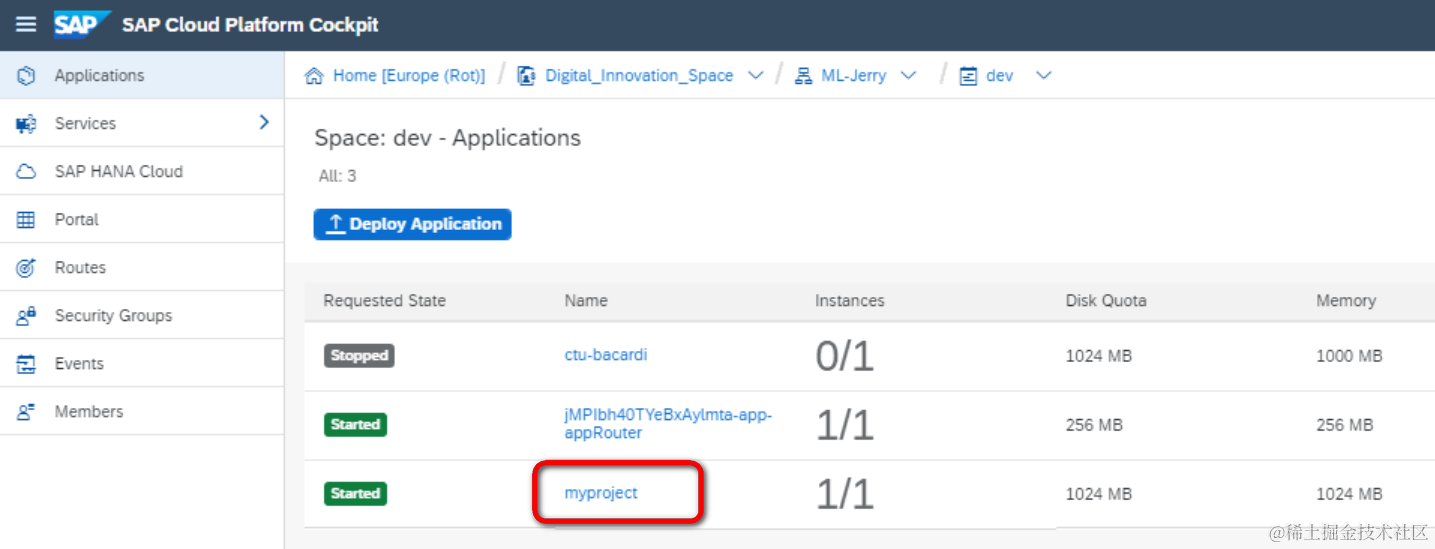Click Started badge in appRouter row
The image size is (1435, 549).
355,424
